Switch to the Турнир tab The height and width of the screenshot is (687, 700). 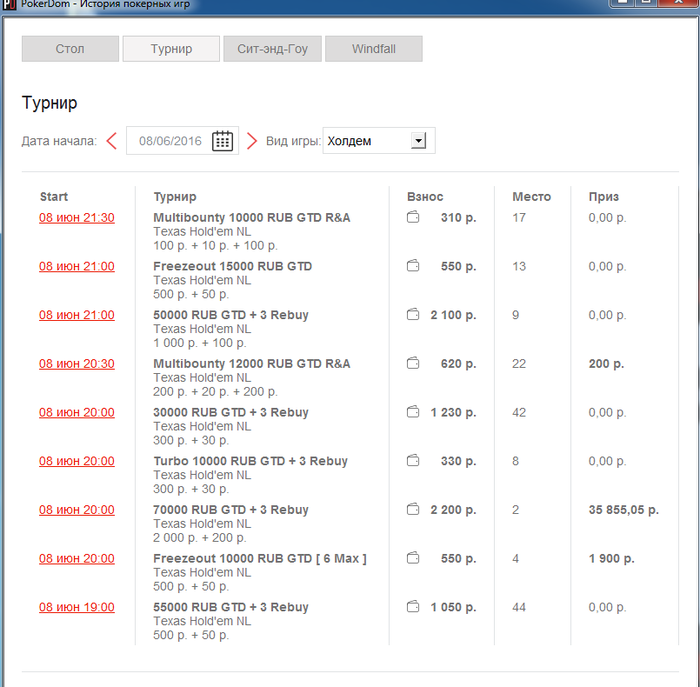pyautogui.click(x=171, y=49)
